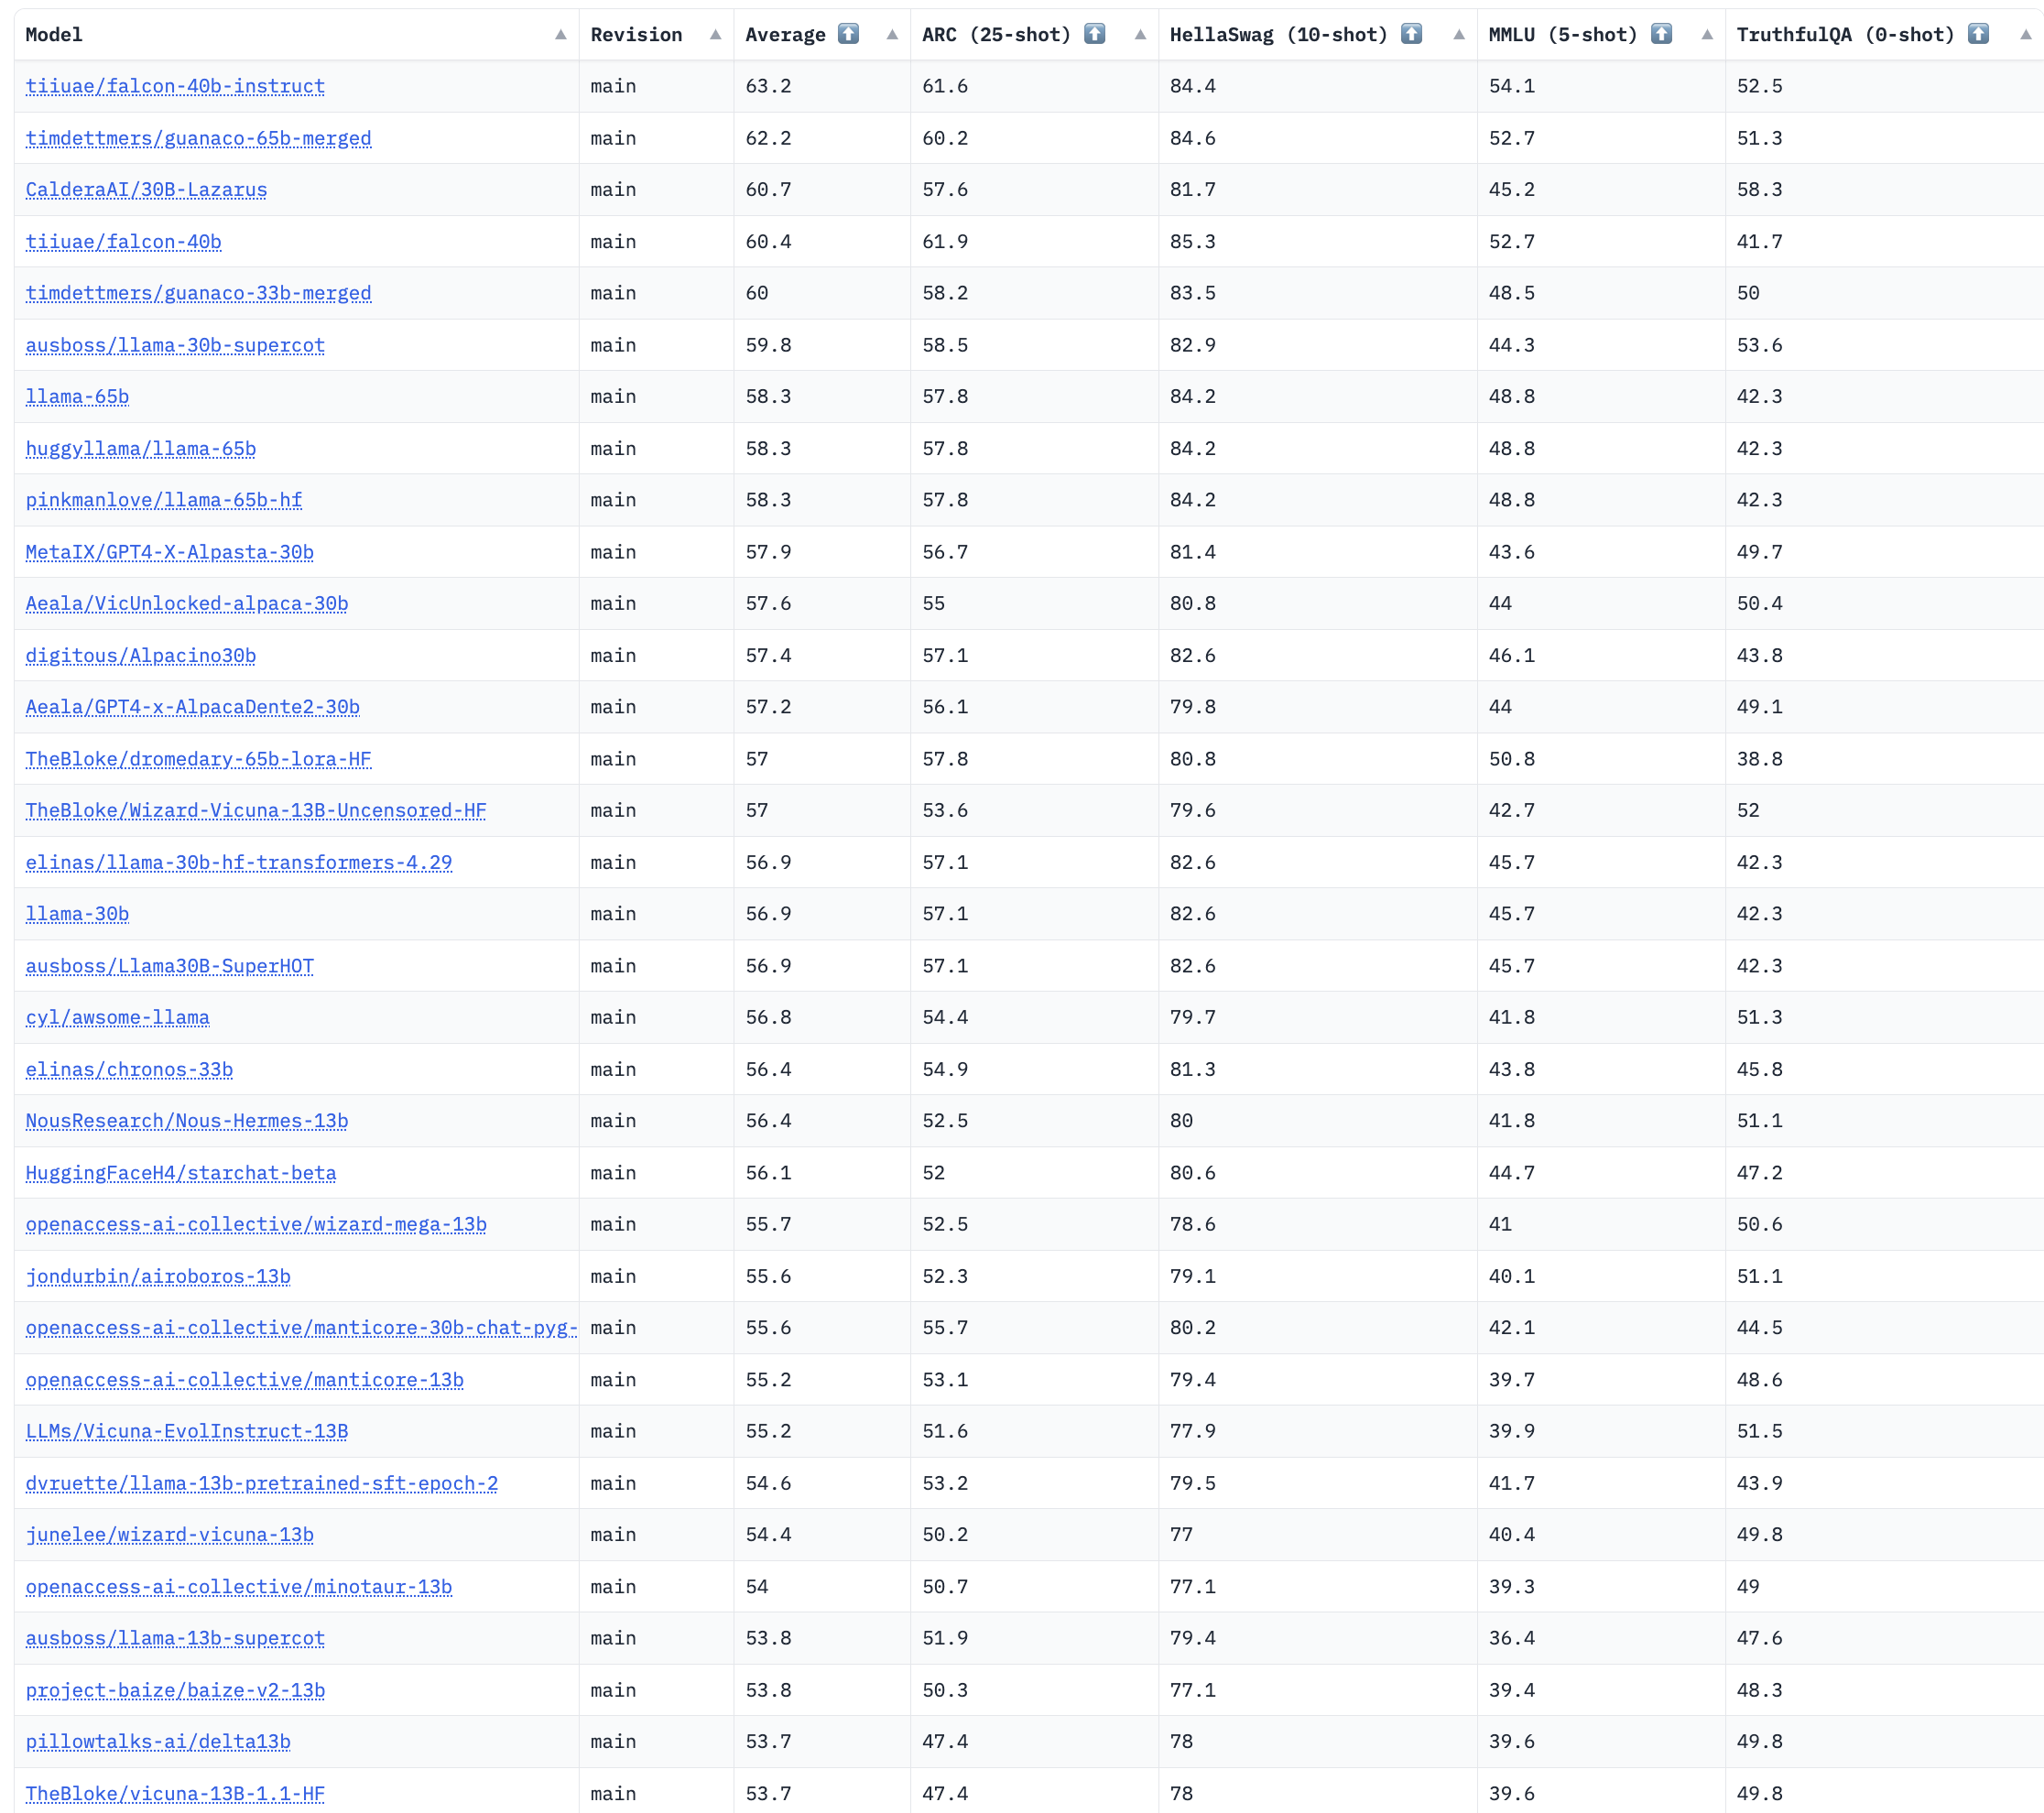Sort by ARC (25-shot) sort triangle
2044x1813 pixels.
1140,35
